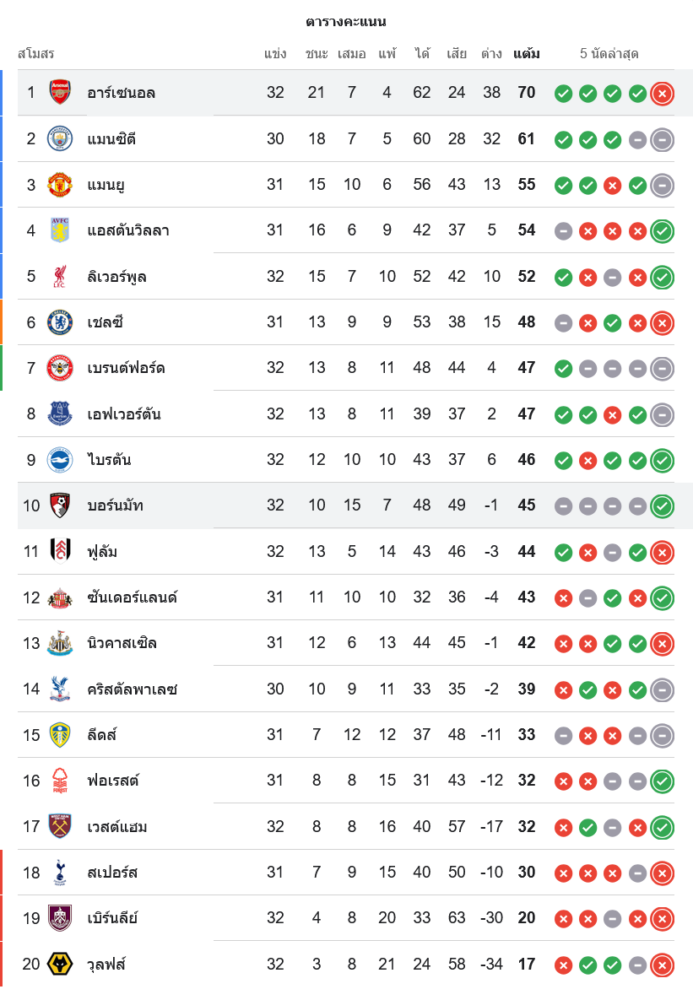
Task: Select the นิวคาสเซิล team name
Action: click(x=122, y=643)
